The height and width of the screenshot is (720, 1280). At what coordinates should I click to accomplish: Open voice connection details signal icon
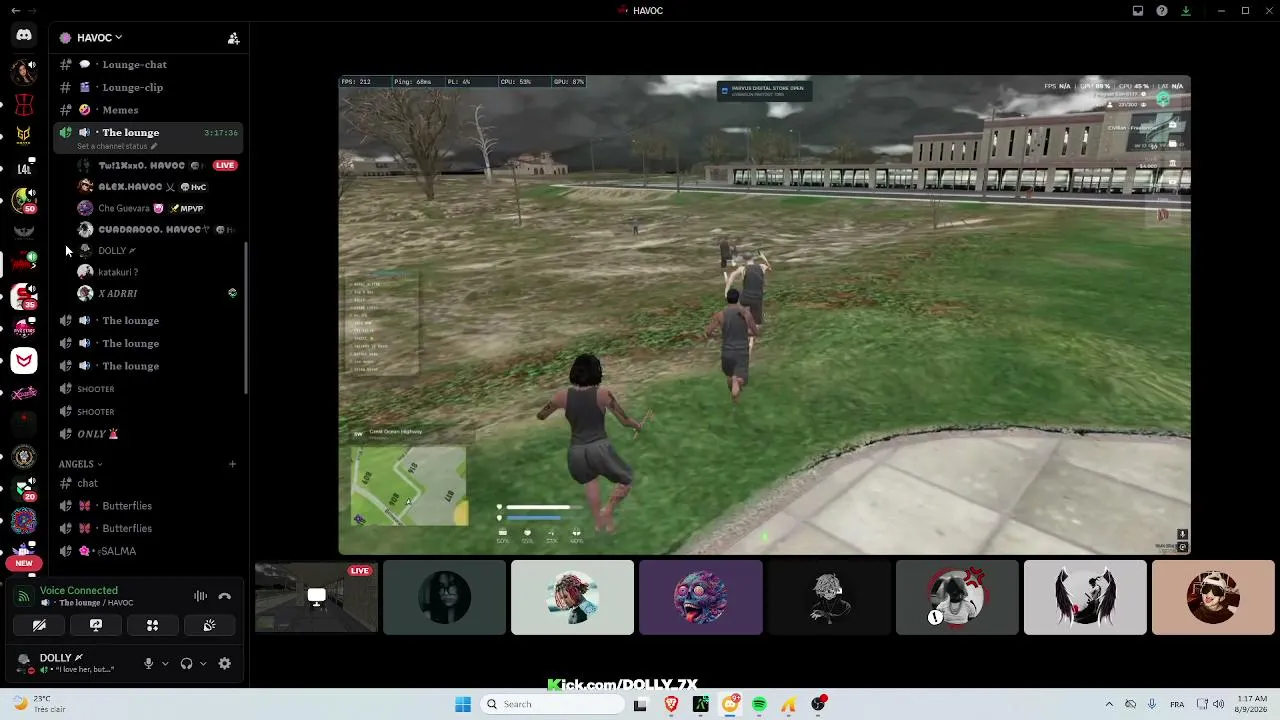[x=23, y=596]
